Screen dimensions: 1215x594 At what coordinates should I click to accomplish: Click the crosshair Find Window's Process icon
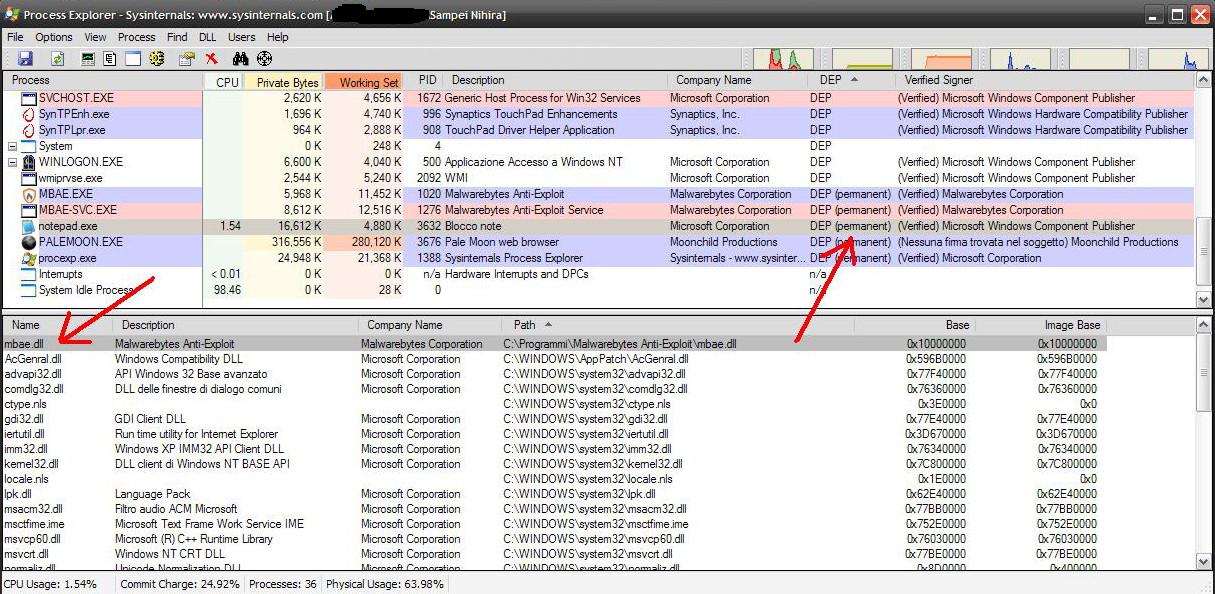tap(264, 59)
